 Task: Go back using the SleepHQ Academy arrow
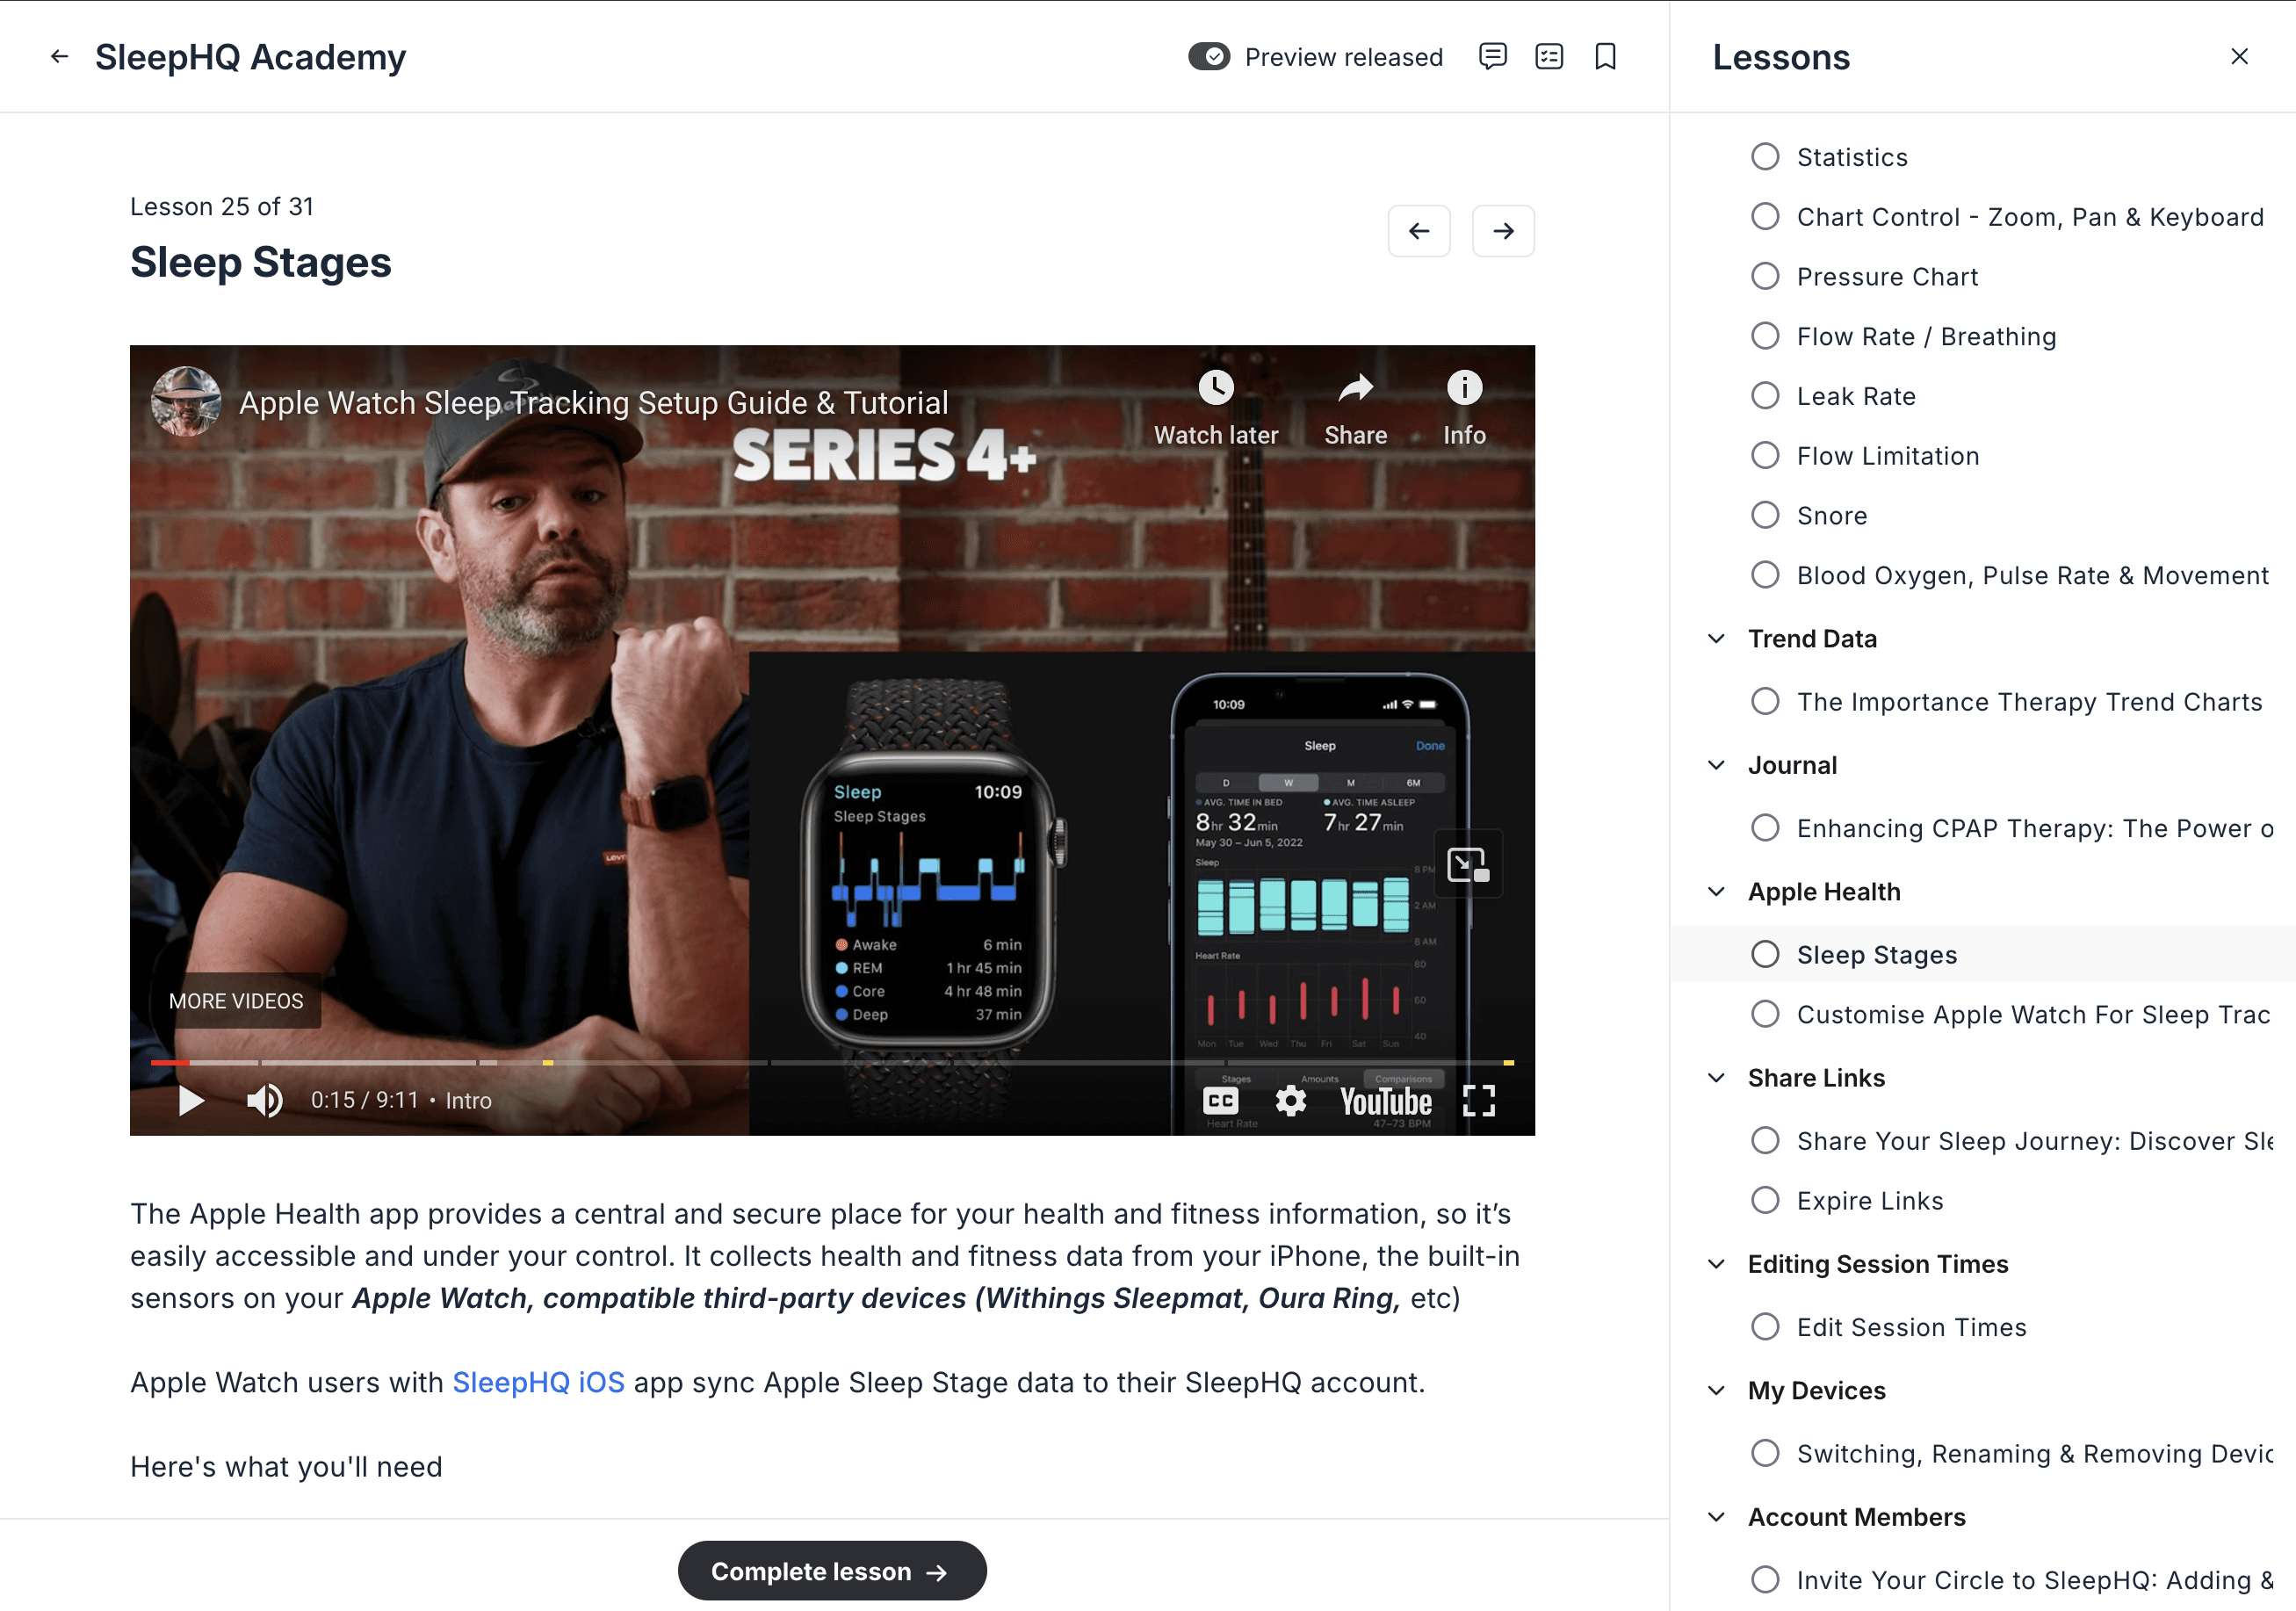[x=60, y=57]
